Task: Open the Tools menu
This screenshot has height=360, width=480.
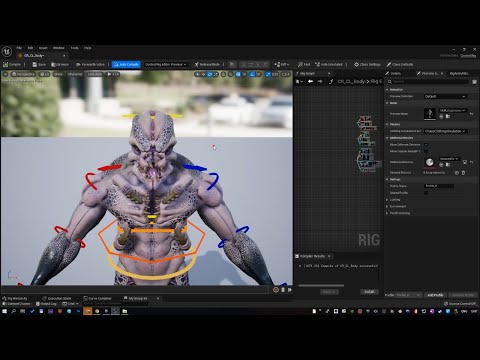Action: coord(75,48)
